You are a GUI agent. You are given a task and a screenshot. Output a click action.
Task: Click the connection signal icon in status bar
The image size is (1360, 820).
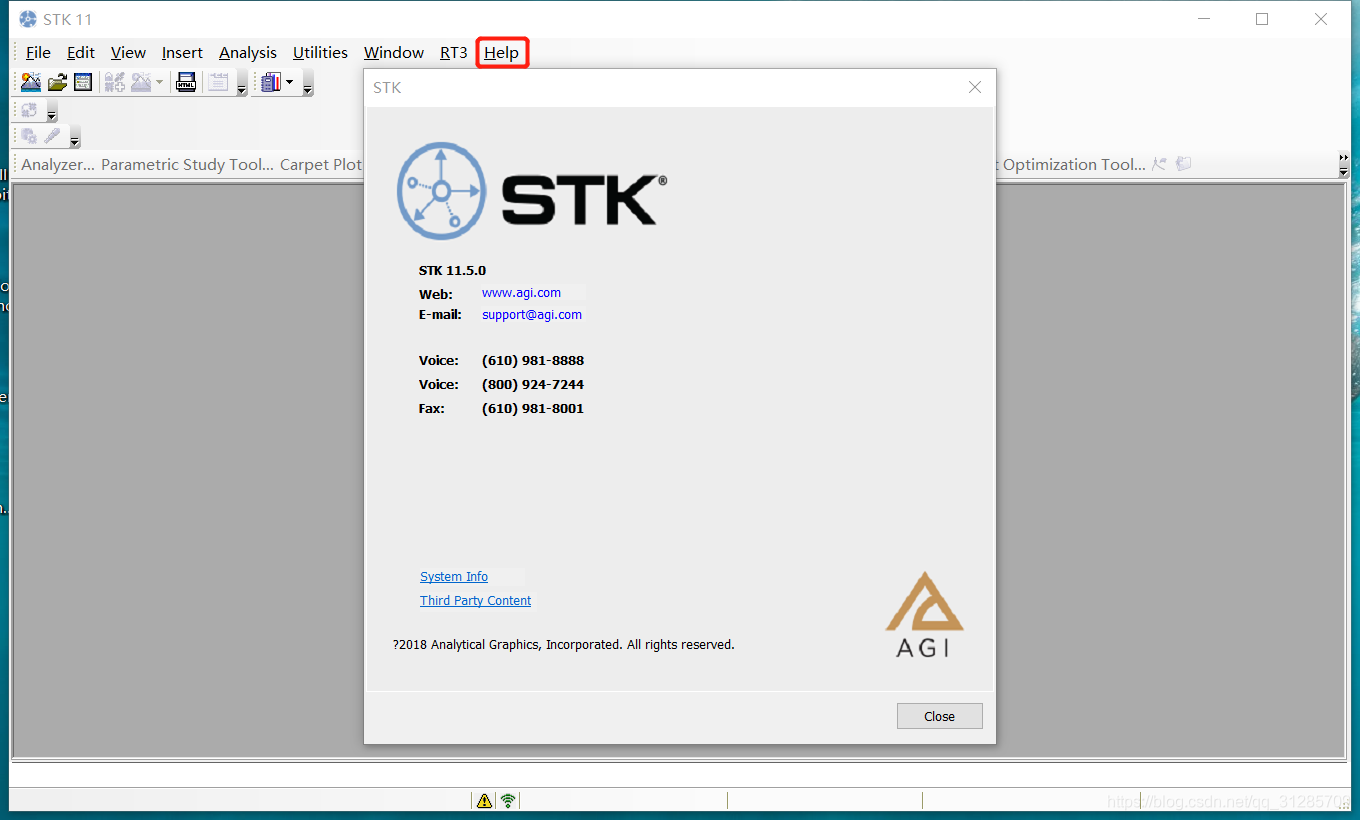[507, 800]
